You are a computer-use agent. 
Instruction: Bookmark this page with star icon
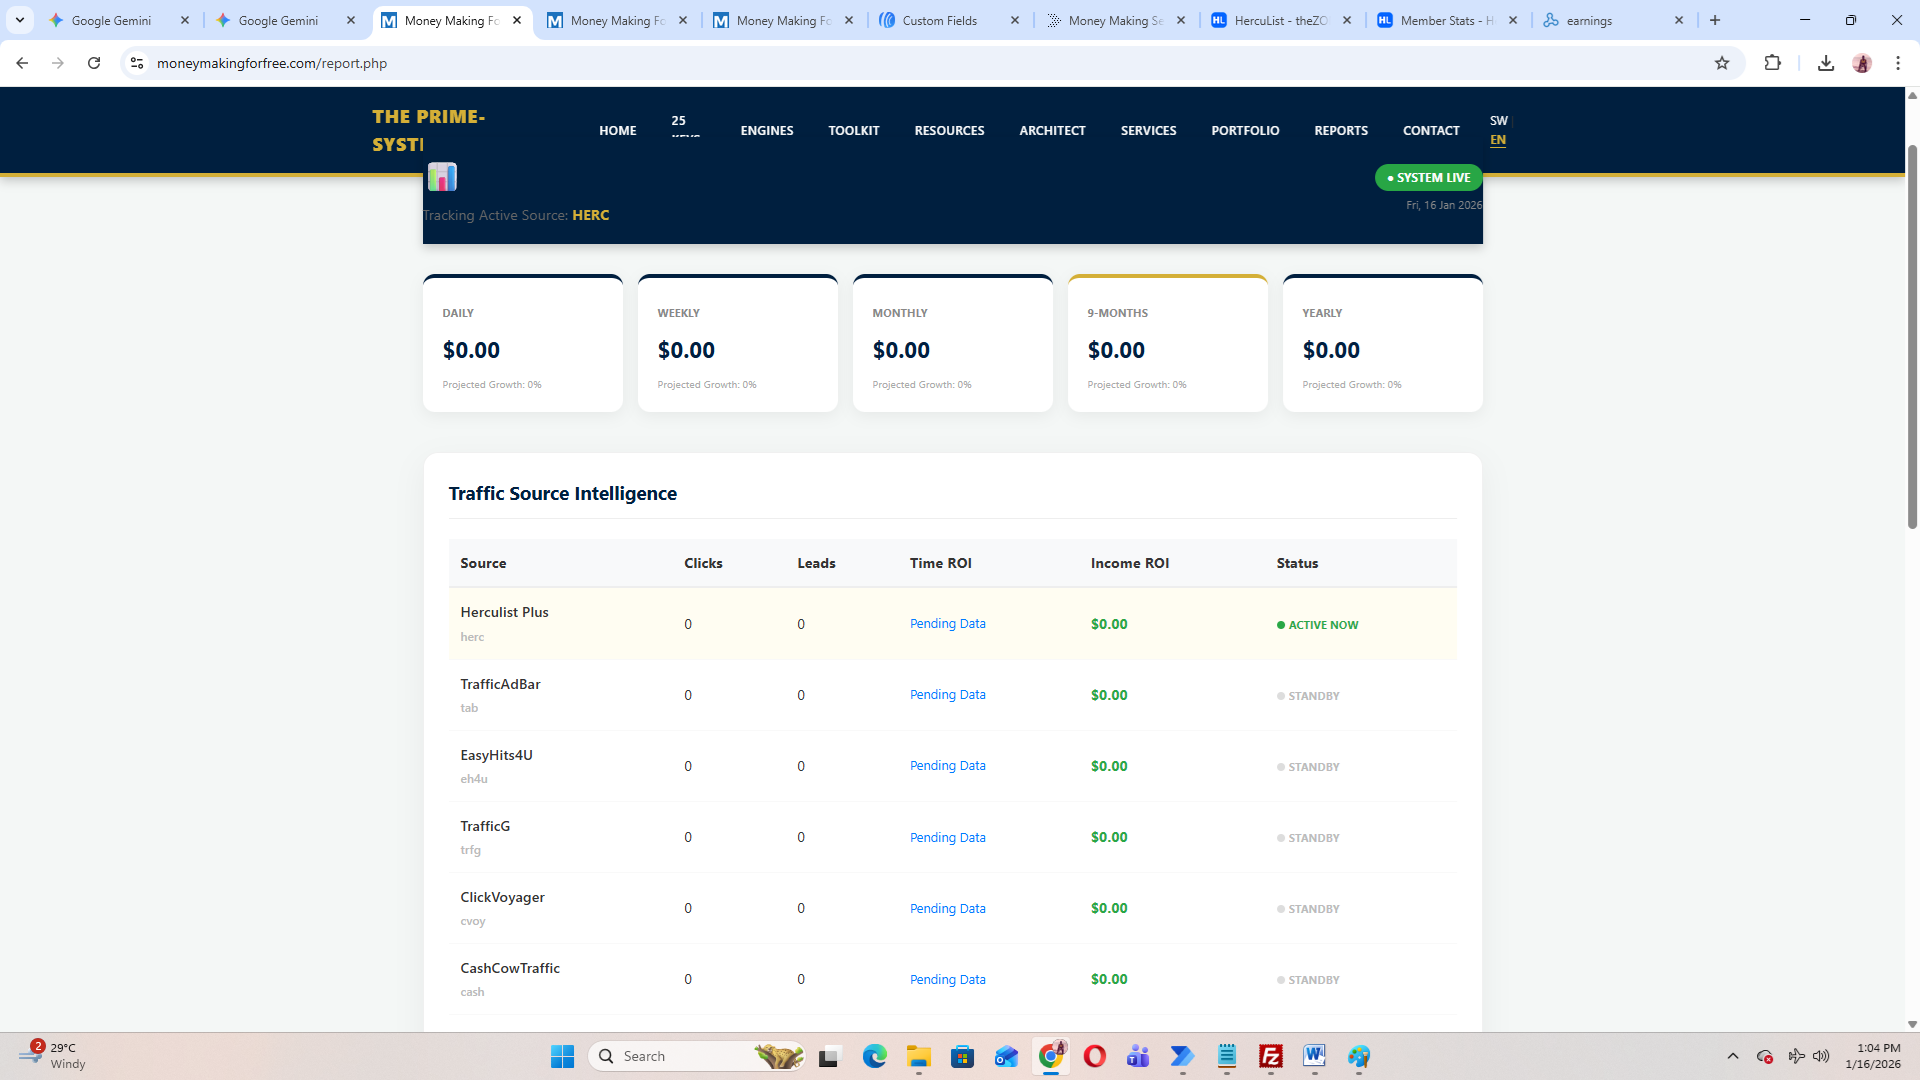[1721, 63]
